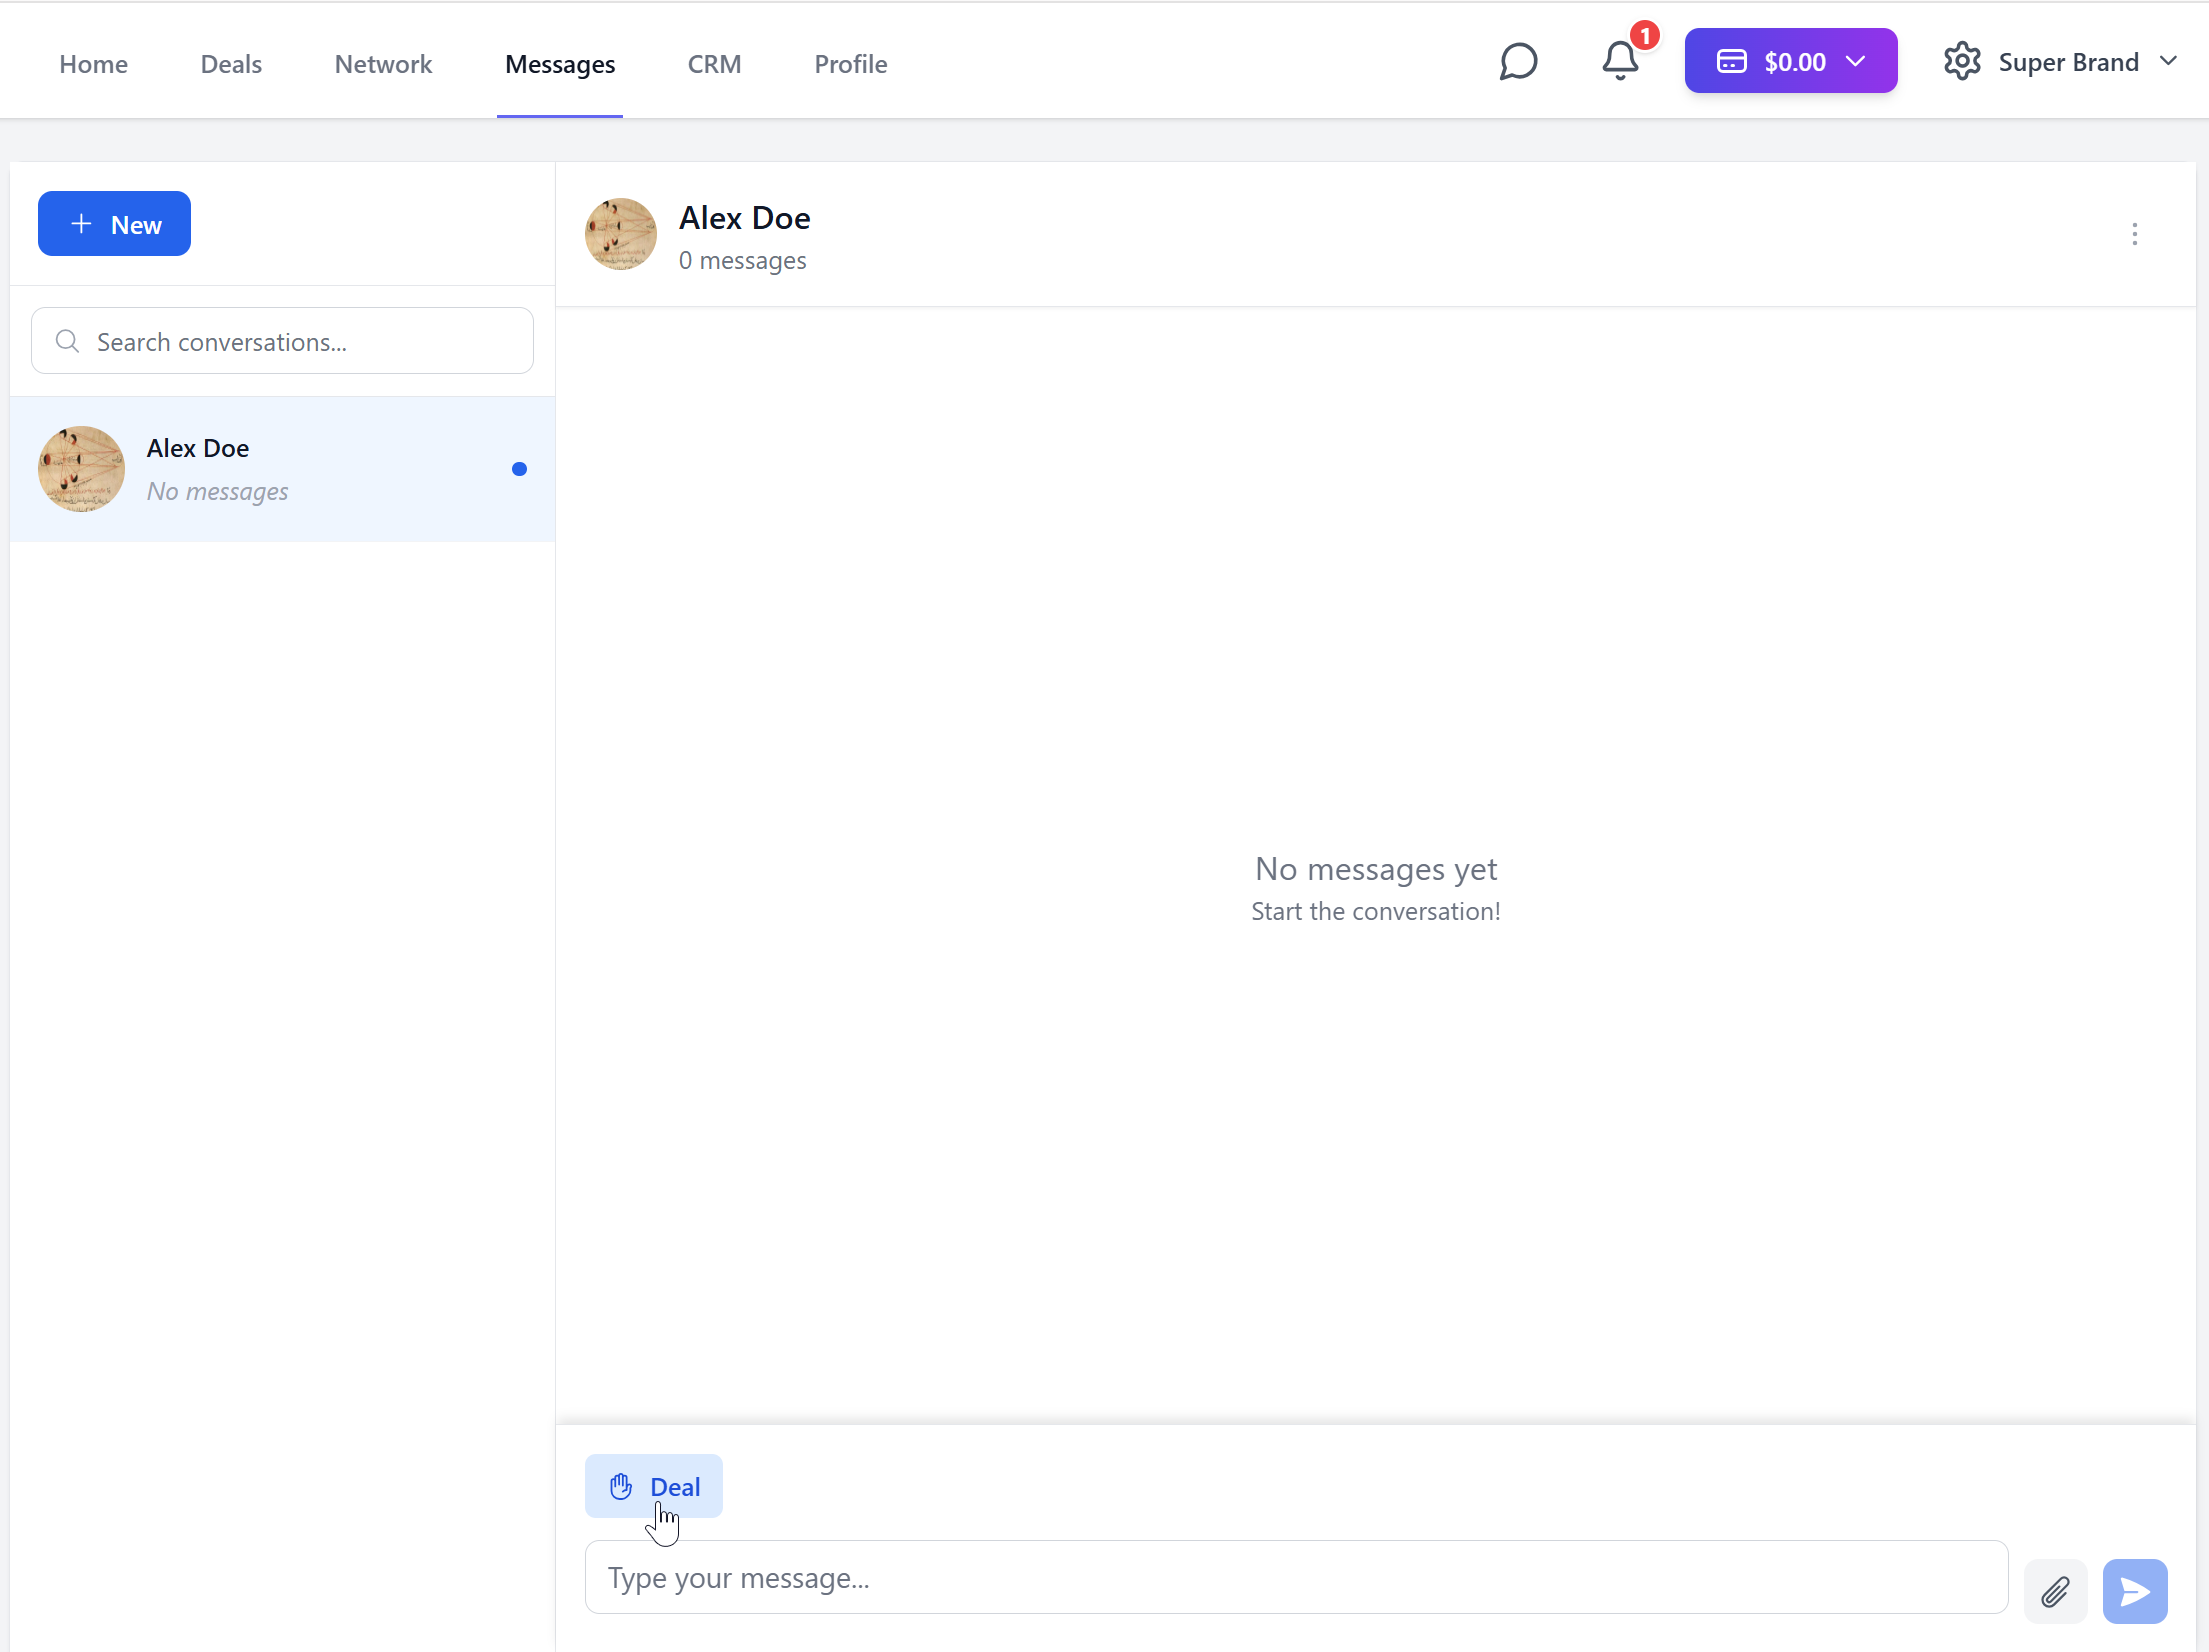Start a New conversation
The width and height of the screenshot is (2209, 1652).
(x=114, y=224)
